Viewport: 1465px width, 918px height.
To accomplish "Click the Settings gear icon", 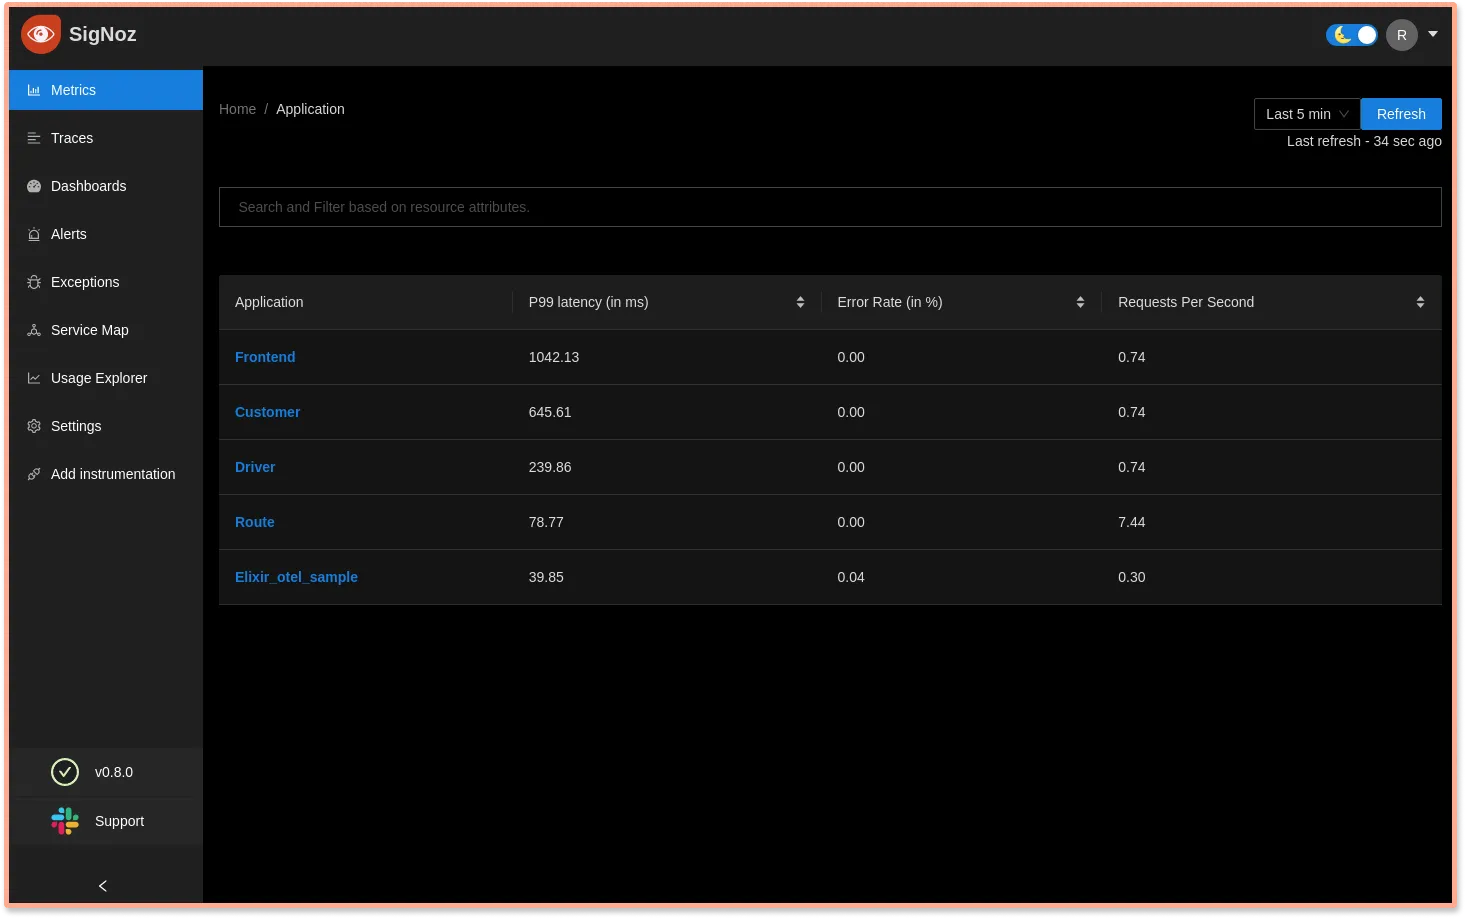I will click(34, 426).
